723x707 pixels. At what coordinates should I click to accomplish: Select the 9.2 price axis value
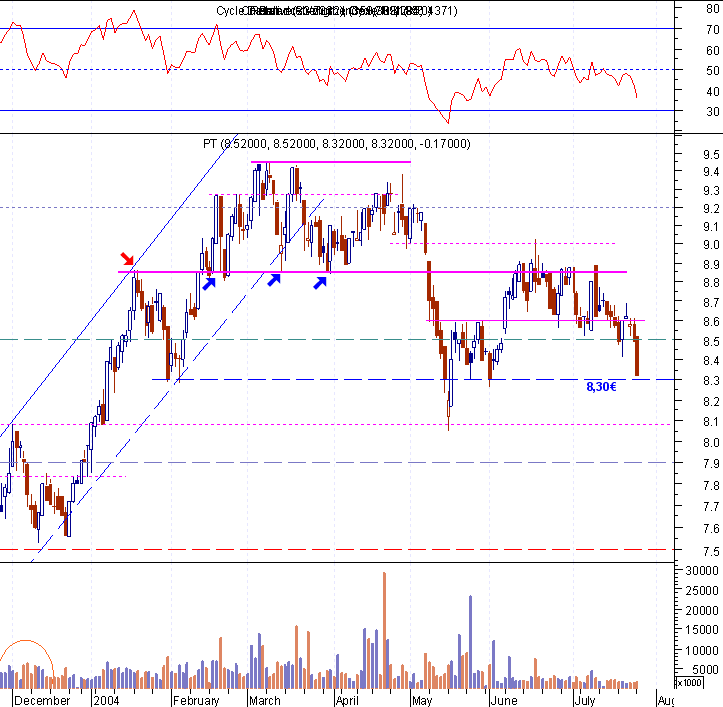(711, 208)
